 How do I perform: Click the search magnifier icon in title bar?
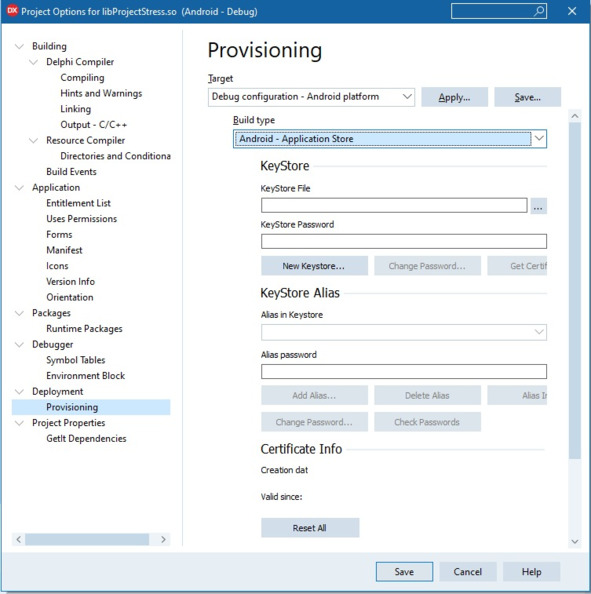(x=539, y=11)
